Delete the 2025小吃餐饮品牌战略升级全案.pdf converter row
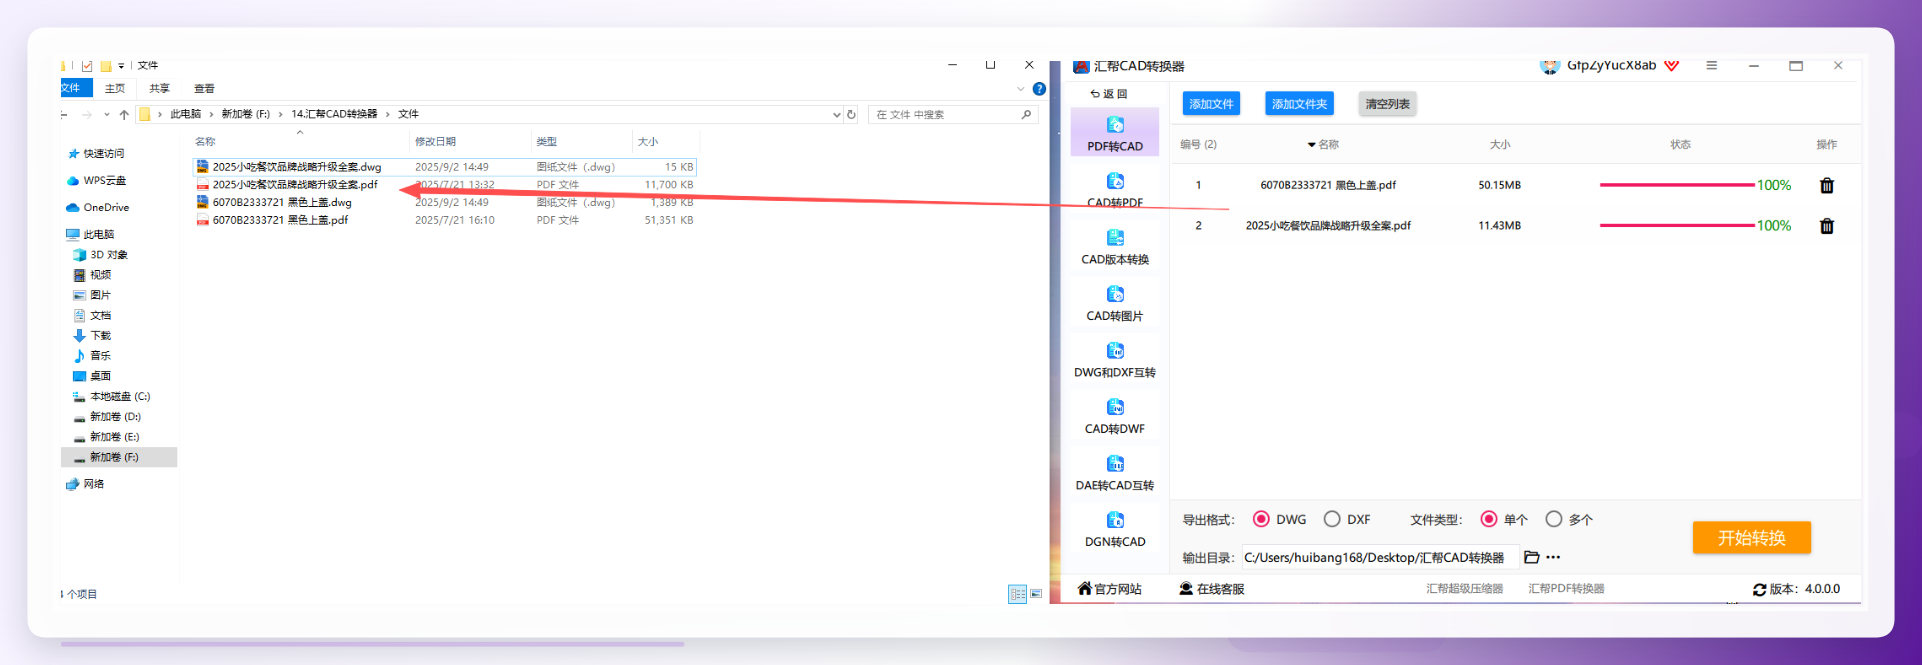1922x665 pixels. click(x=1827, y=226)
